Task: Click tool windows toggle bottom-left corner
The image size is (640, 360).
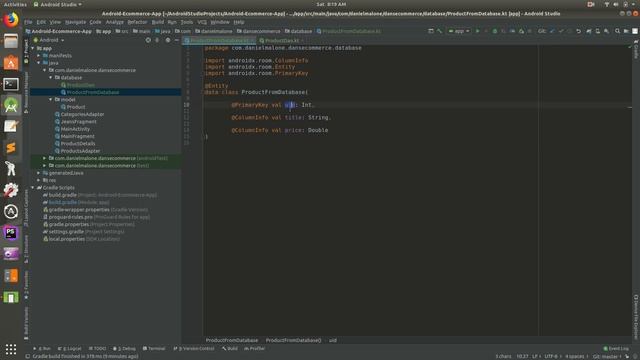Action: [27, 356]
